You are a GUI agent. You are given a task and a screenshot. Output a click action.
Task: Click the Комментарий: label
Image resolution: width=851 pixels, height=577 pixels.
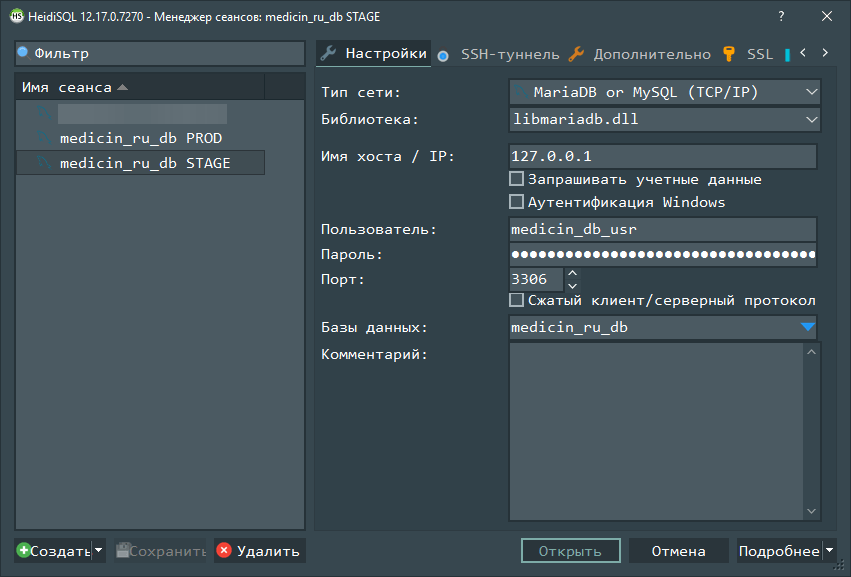coord(374,354)
